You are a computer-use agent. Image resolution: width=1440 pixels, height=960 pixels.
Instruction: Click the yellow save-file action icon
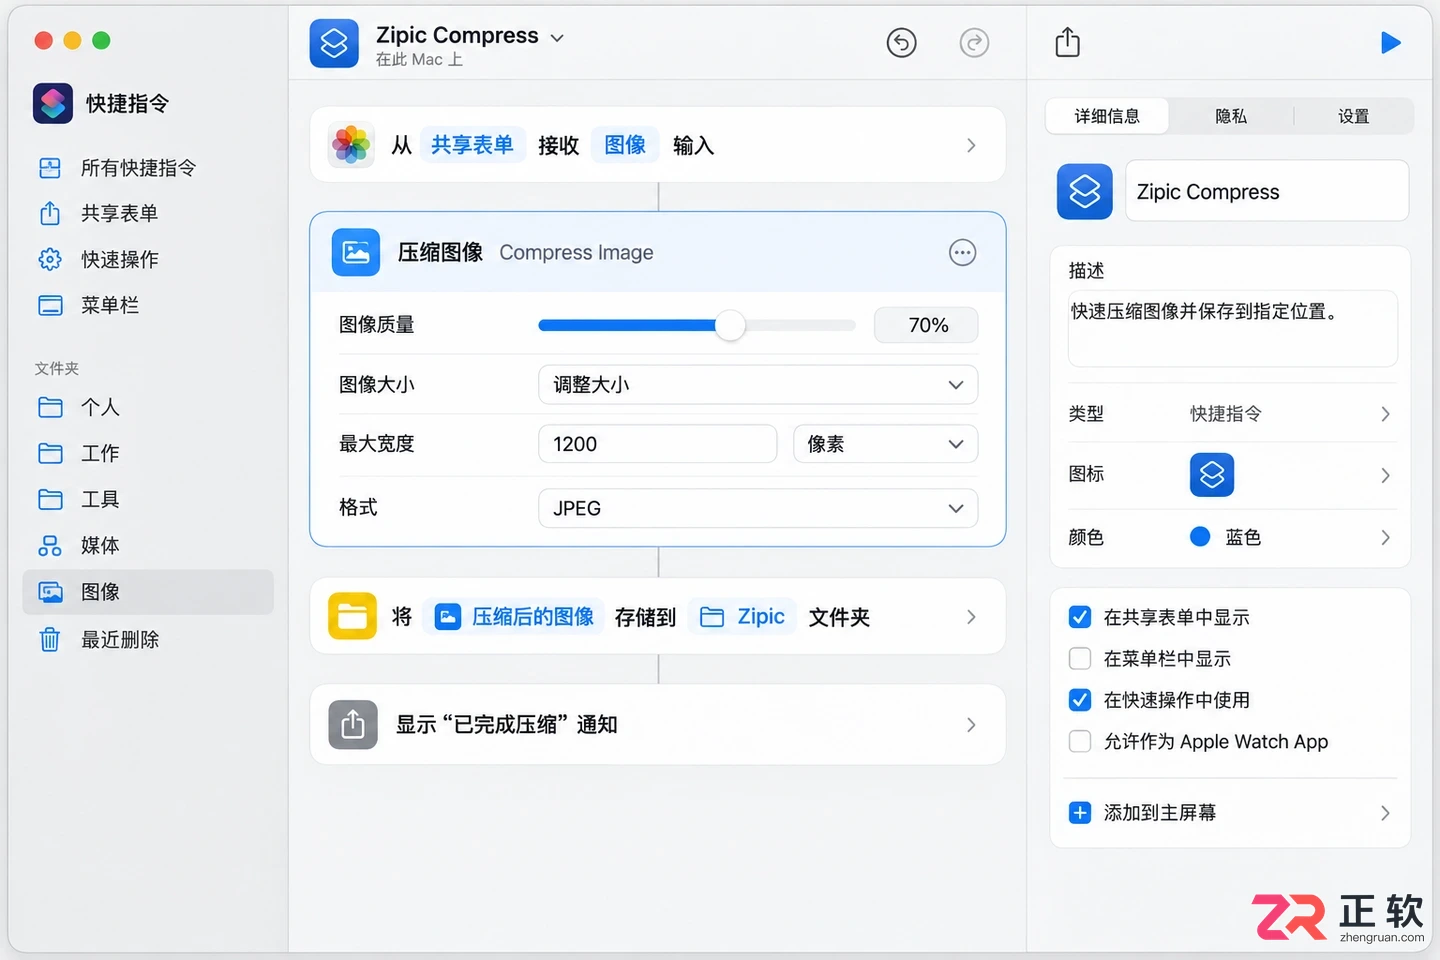[352, 616]
